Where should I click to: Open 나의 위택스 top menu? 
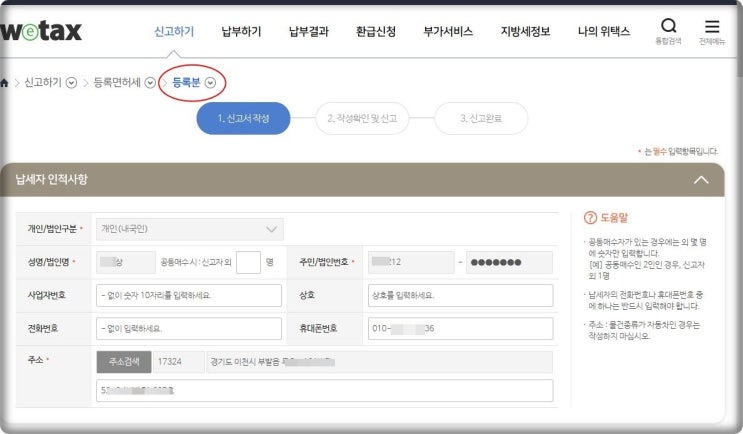[604, 31]
